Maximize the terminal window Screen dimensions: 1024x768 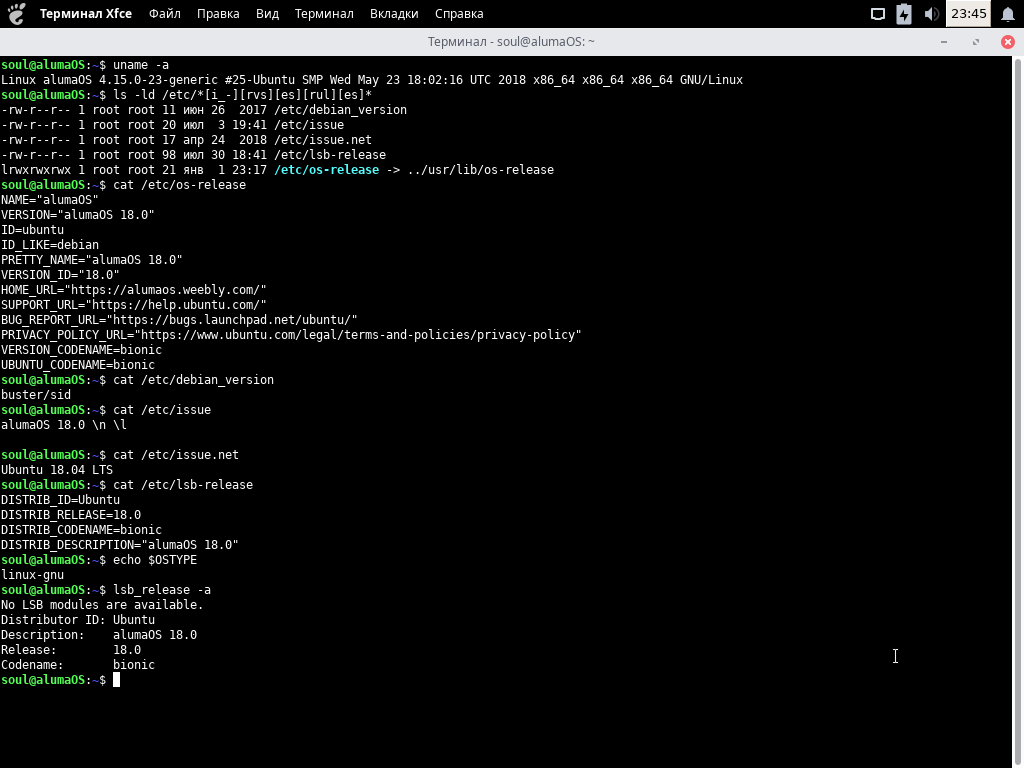(x=976, y=42)
